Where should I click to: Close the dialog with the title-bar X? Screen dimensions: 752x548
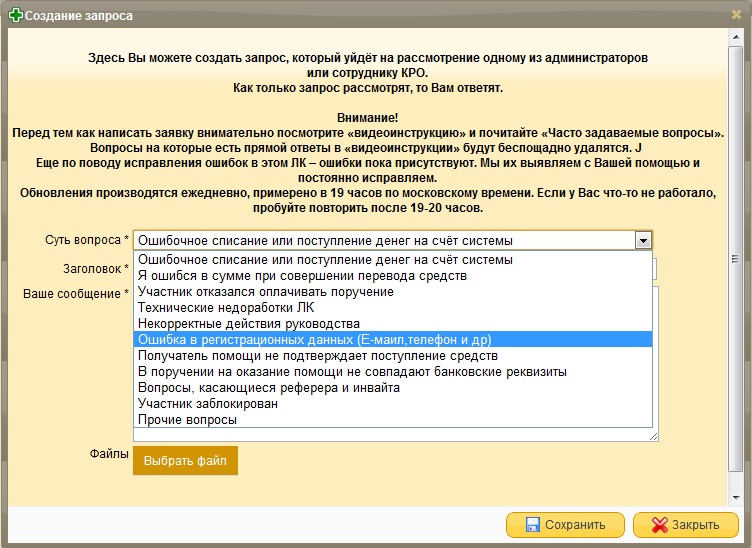point(736,15)
